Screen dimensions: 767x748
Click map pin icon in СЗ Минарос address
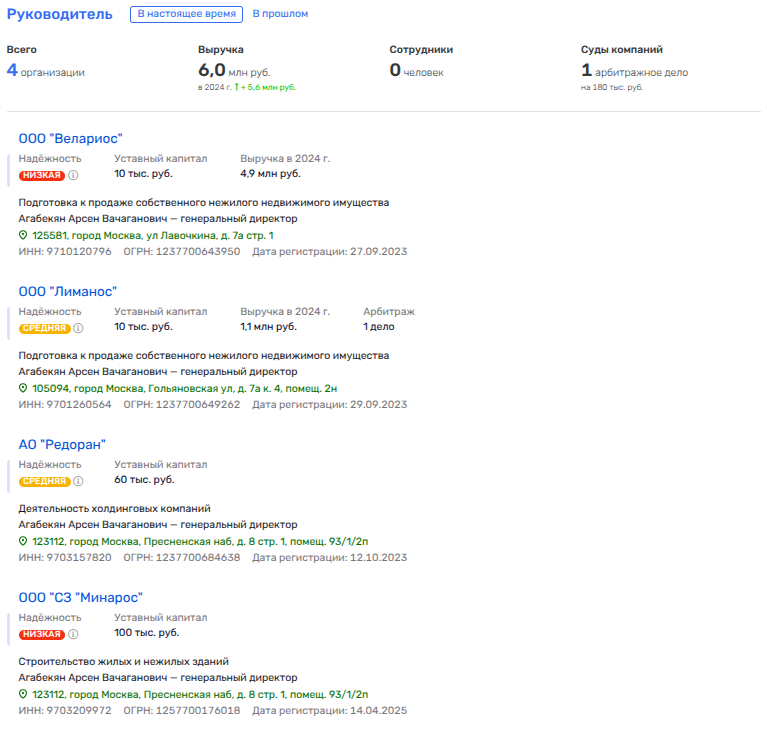24,694
